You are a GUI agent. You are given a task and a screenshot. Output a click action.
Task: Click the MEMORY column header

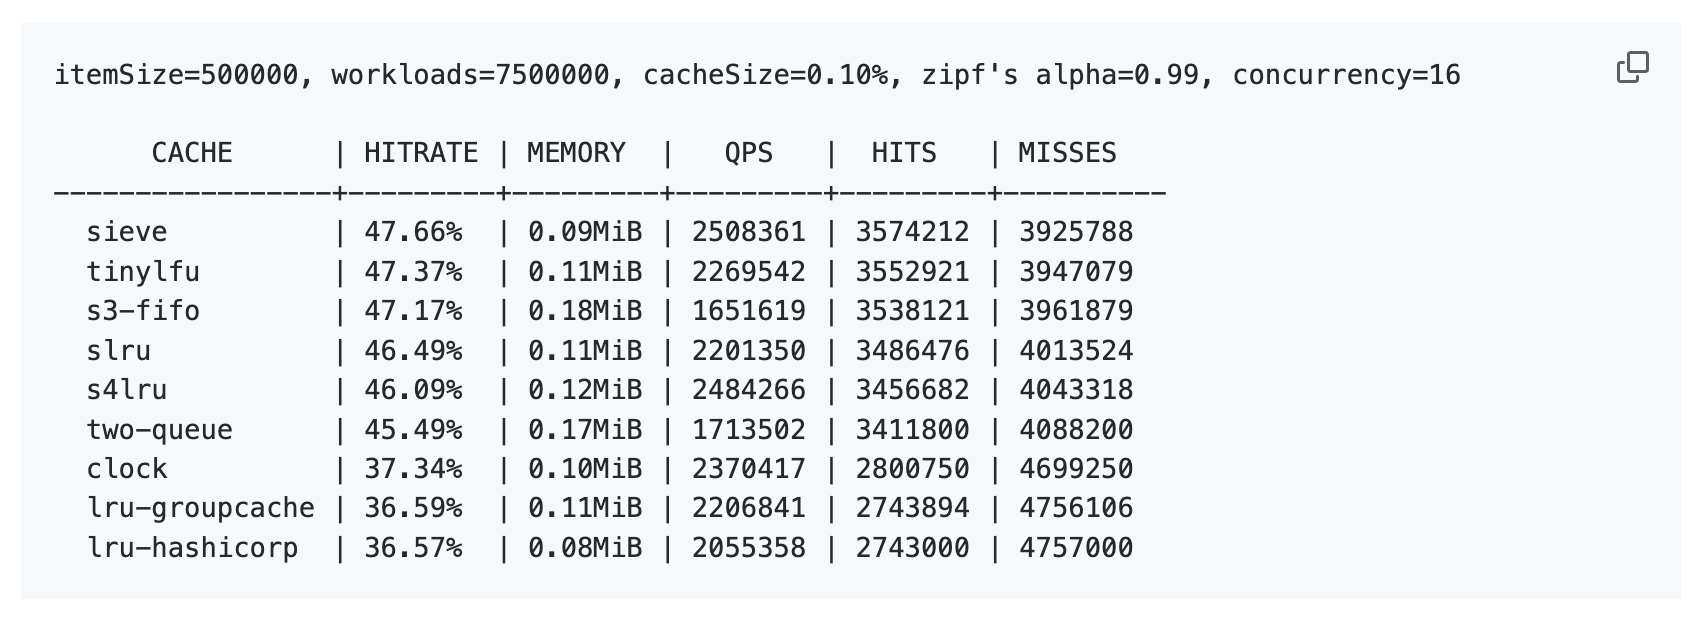coord(576,153)
